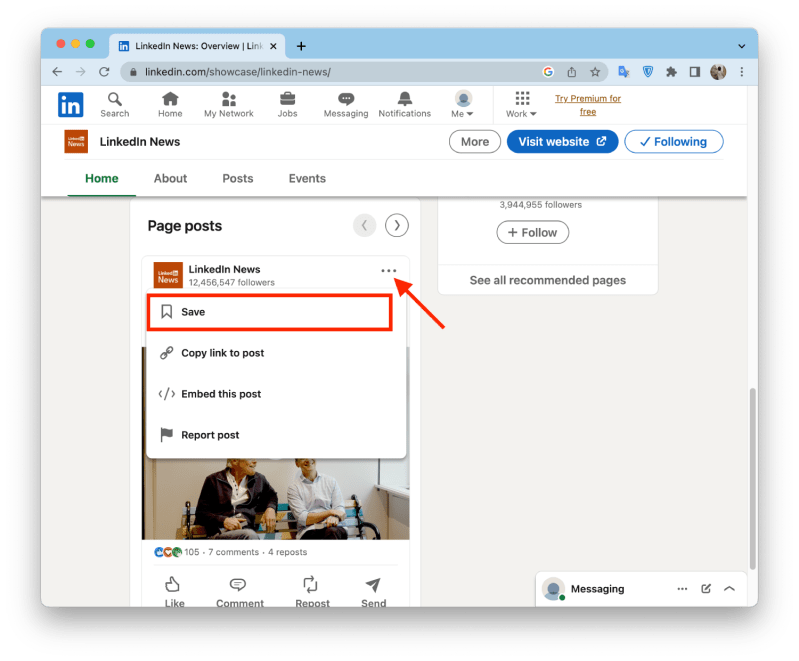
Task: Click LinkedIn News post author name
Action: tap(224, 269)
